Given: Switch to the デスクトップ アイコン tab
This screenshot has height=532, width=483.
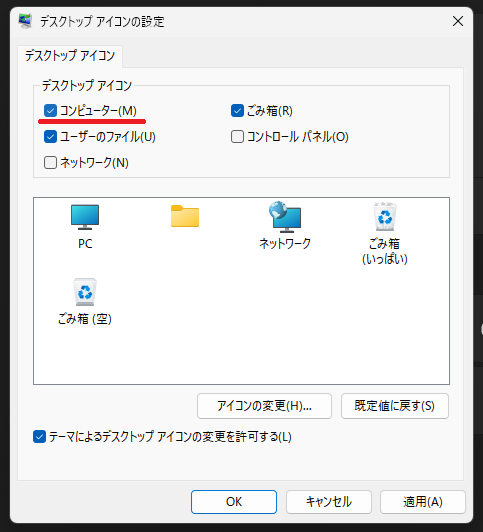Looking at the screenshot, I should [x=70, y=56].
